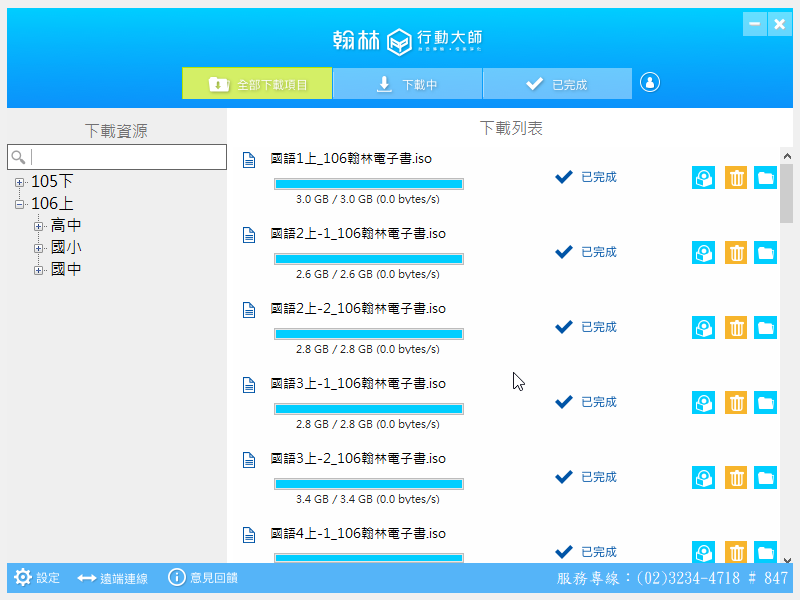Expand the 105下 tree node
800x600 pixels.
point(19,182)
